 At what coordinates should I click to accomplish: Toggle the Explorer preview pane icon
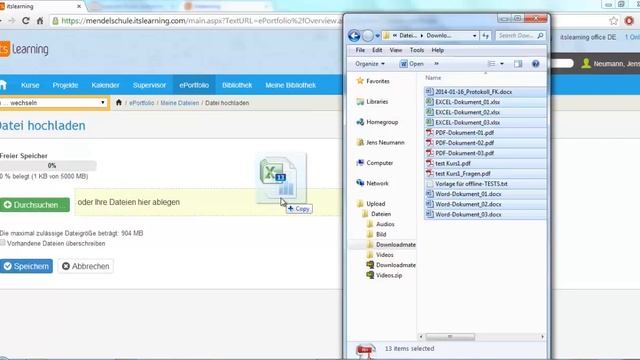pyautogui.click(x=518, y=64)
